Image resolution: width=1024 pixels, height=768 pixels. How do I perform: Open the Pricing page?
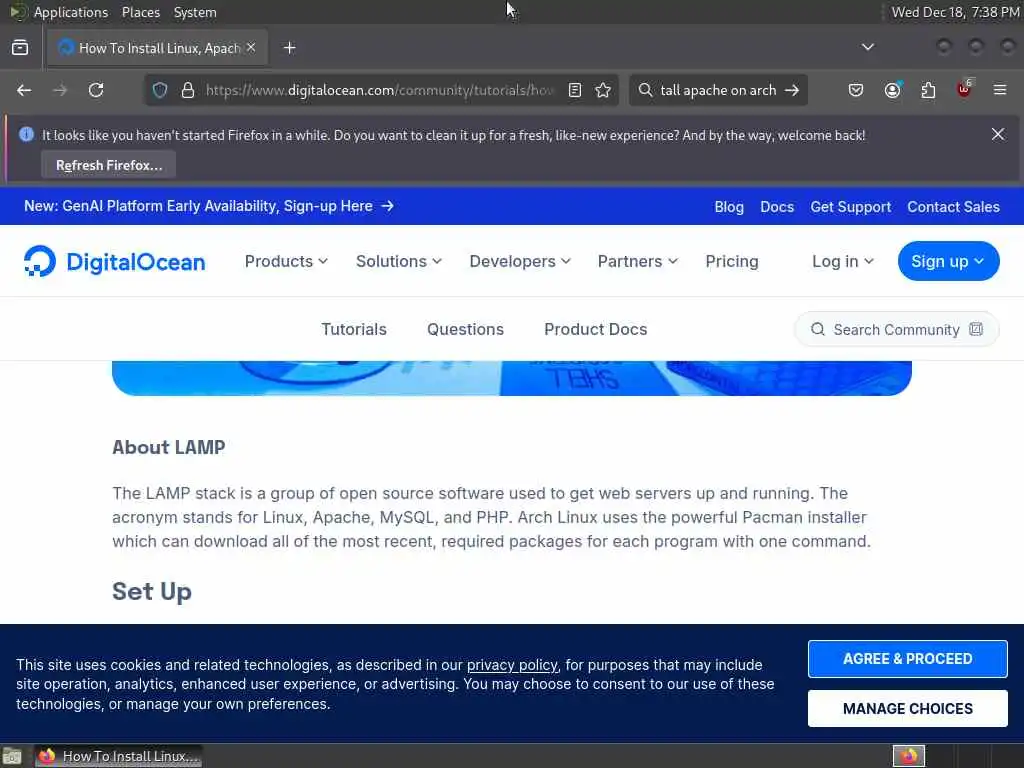coord(732,261)
